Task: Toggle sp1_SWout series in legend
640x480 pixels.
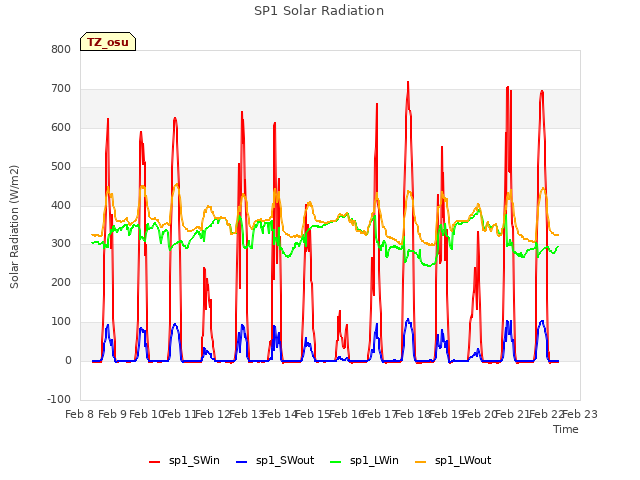Action: click(276, 461)
